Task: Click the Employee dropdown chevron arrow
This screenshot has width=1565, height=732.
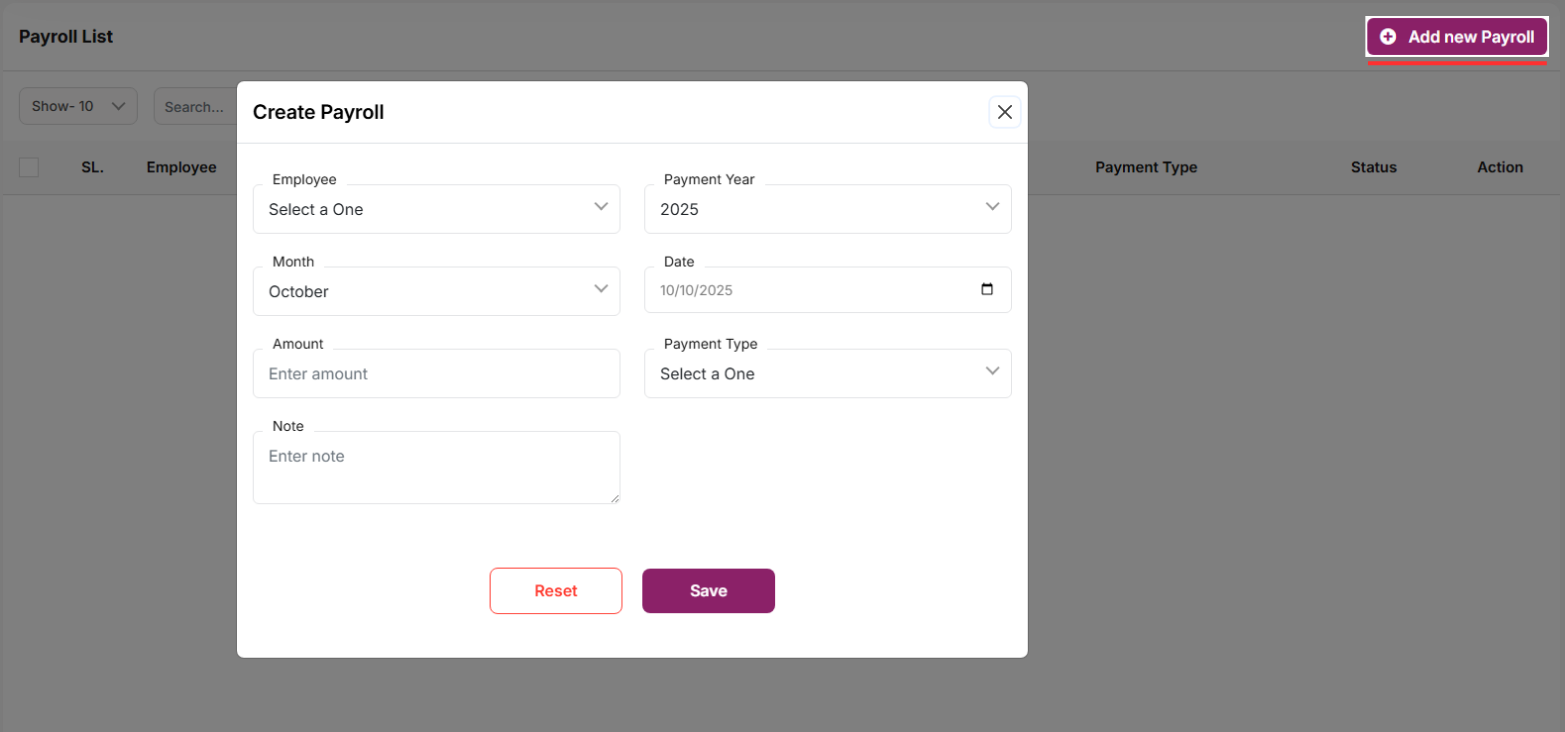Action: (601, 207)
